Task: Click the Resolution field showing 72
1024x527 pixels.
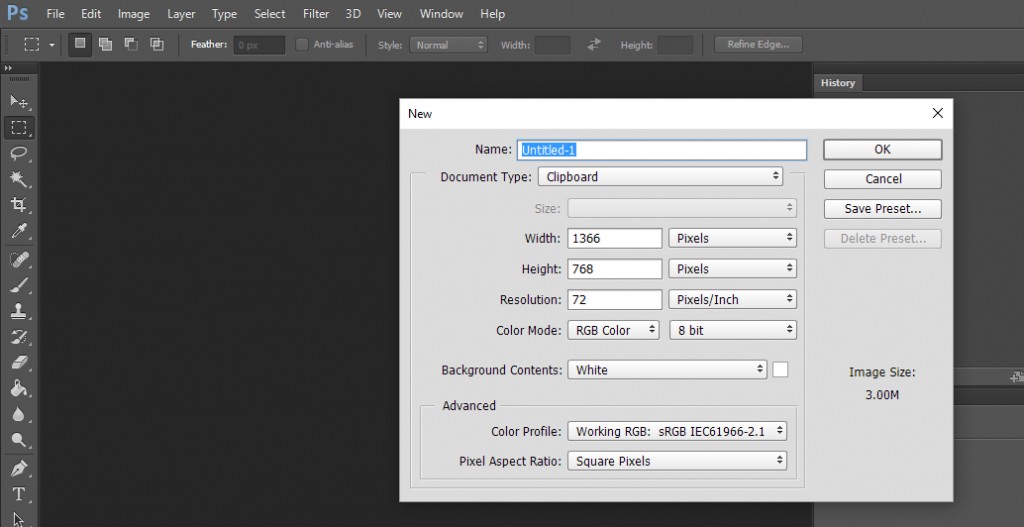Action: coord(615,300)
